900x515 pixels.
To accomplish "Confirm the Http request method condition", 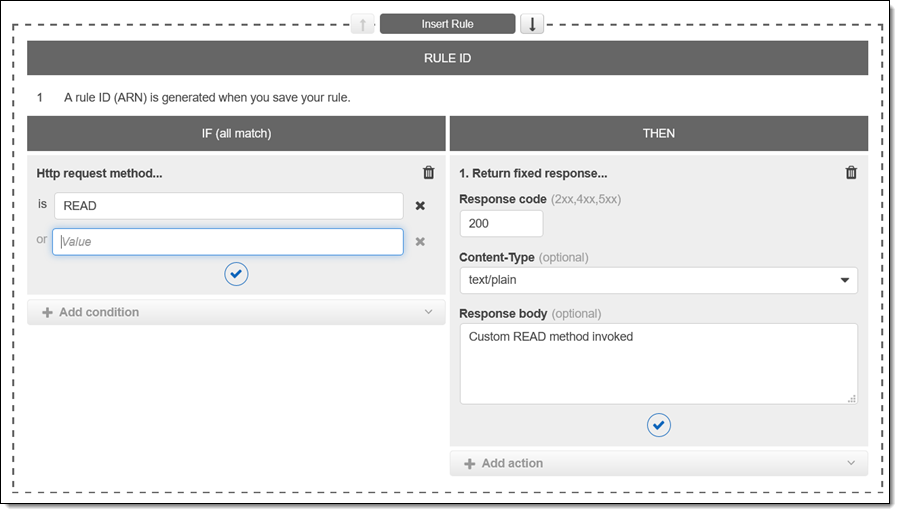I will tap(236, 274).
